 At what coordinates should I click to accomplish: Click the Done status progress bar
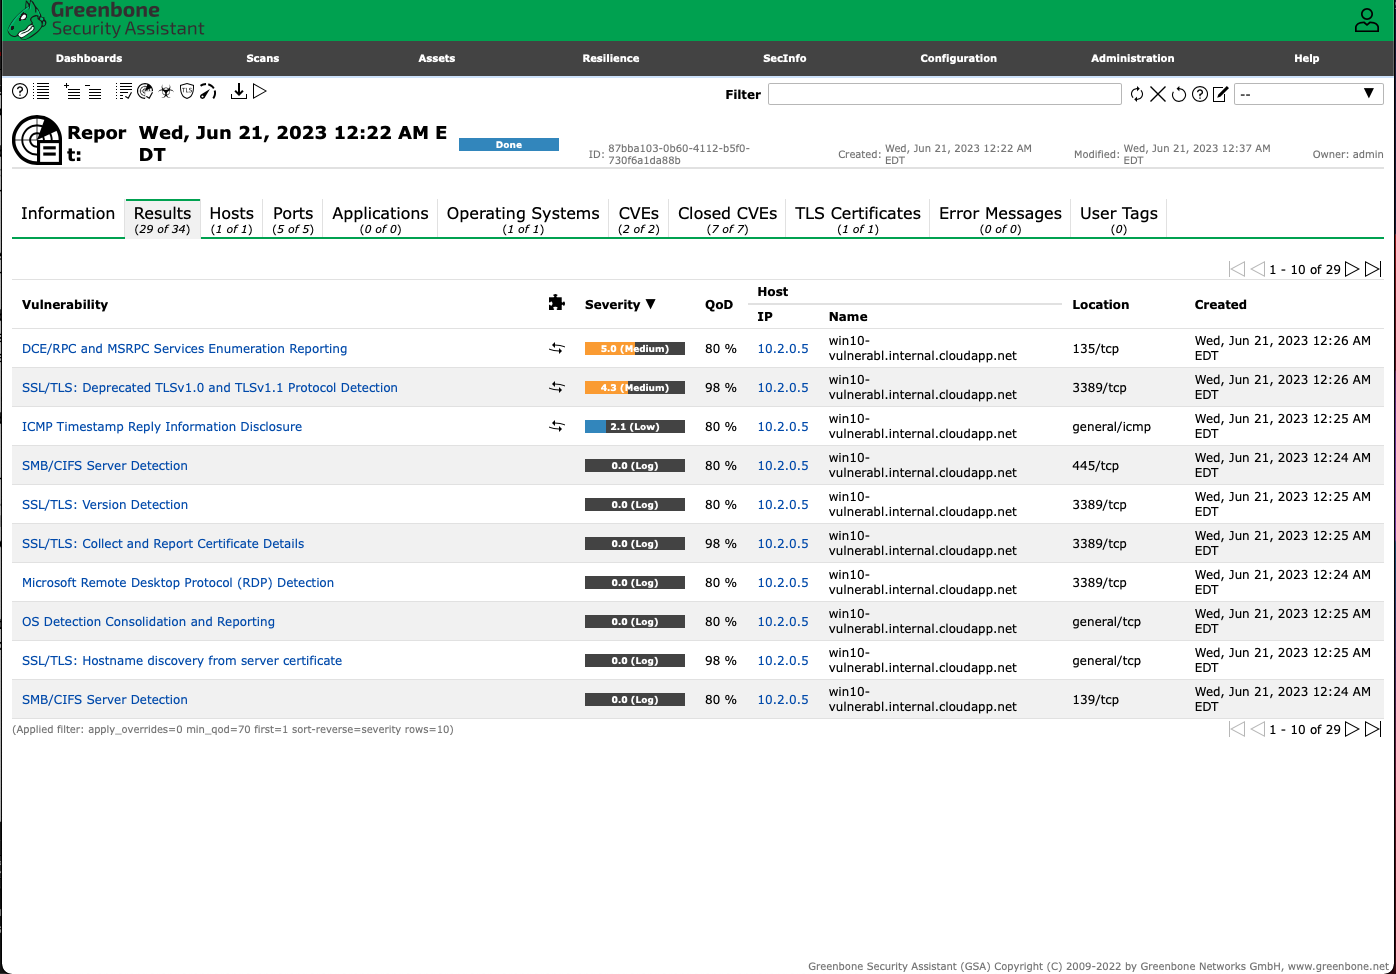click(509, 145)
